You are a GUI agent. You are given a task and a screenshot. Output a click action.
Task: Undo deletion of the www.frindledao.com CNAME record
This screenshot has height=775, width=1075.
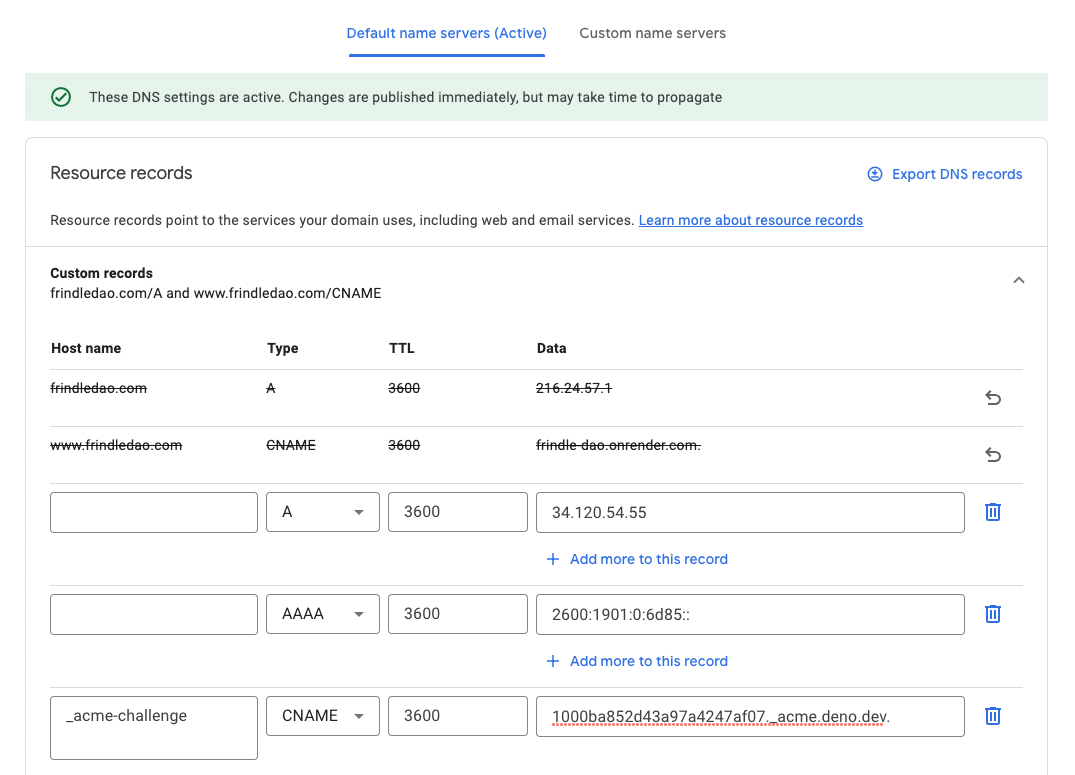pyautogui.click(x=993, y=455)
